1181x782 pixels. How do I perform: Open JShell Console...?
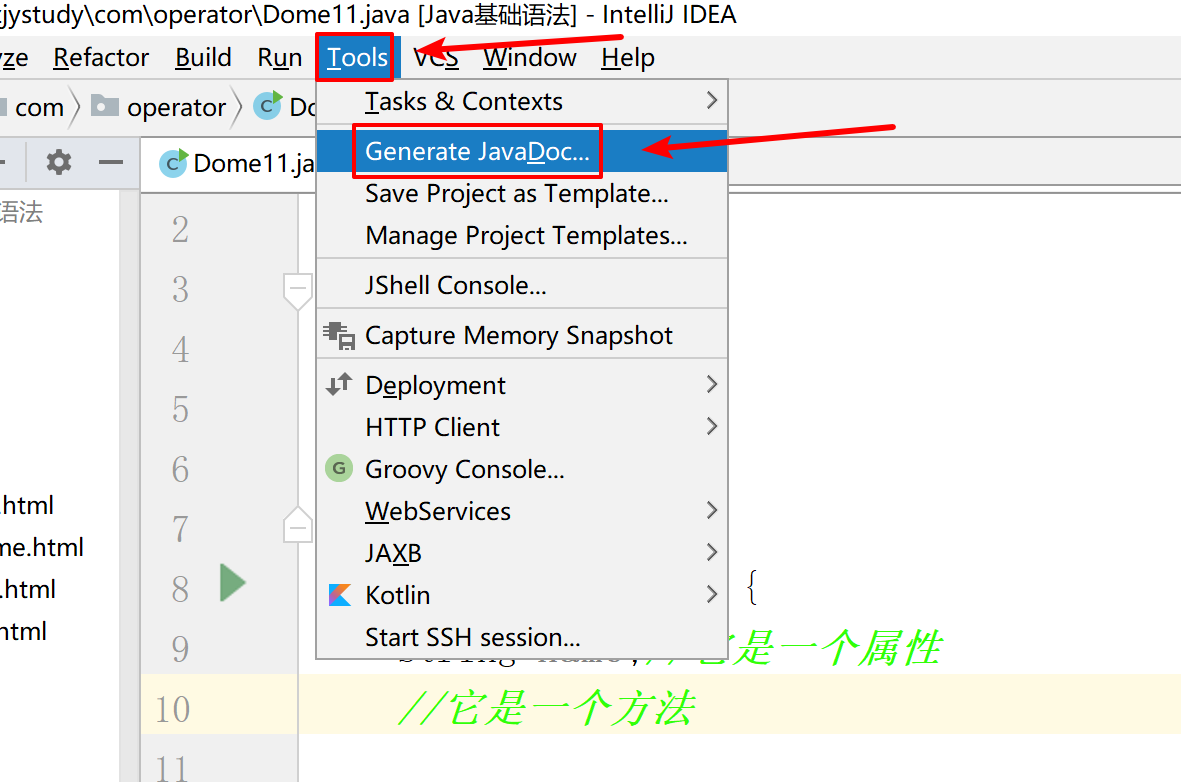[522, 286]
